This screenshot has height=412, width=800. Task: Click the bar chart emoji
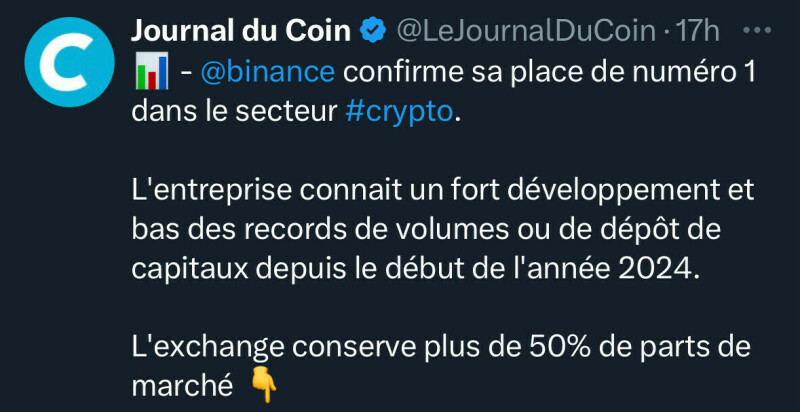[147, 73]
